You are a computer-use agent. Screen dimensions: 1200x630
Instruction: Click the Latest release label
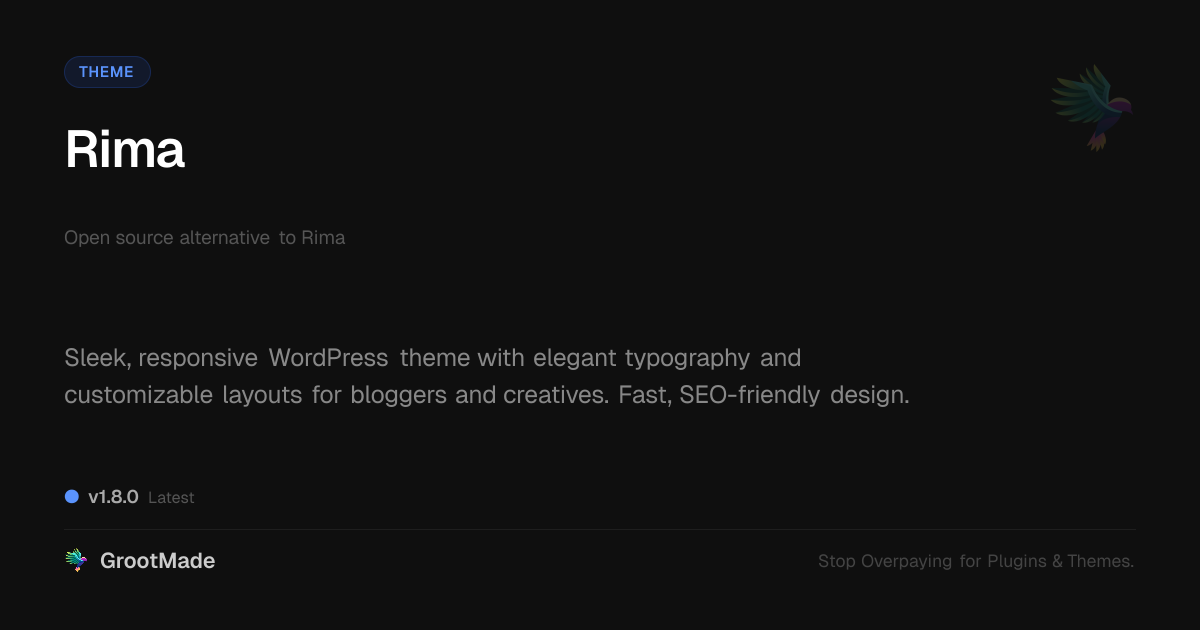point(171,498)
